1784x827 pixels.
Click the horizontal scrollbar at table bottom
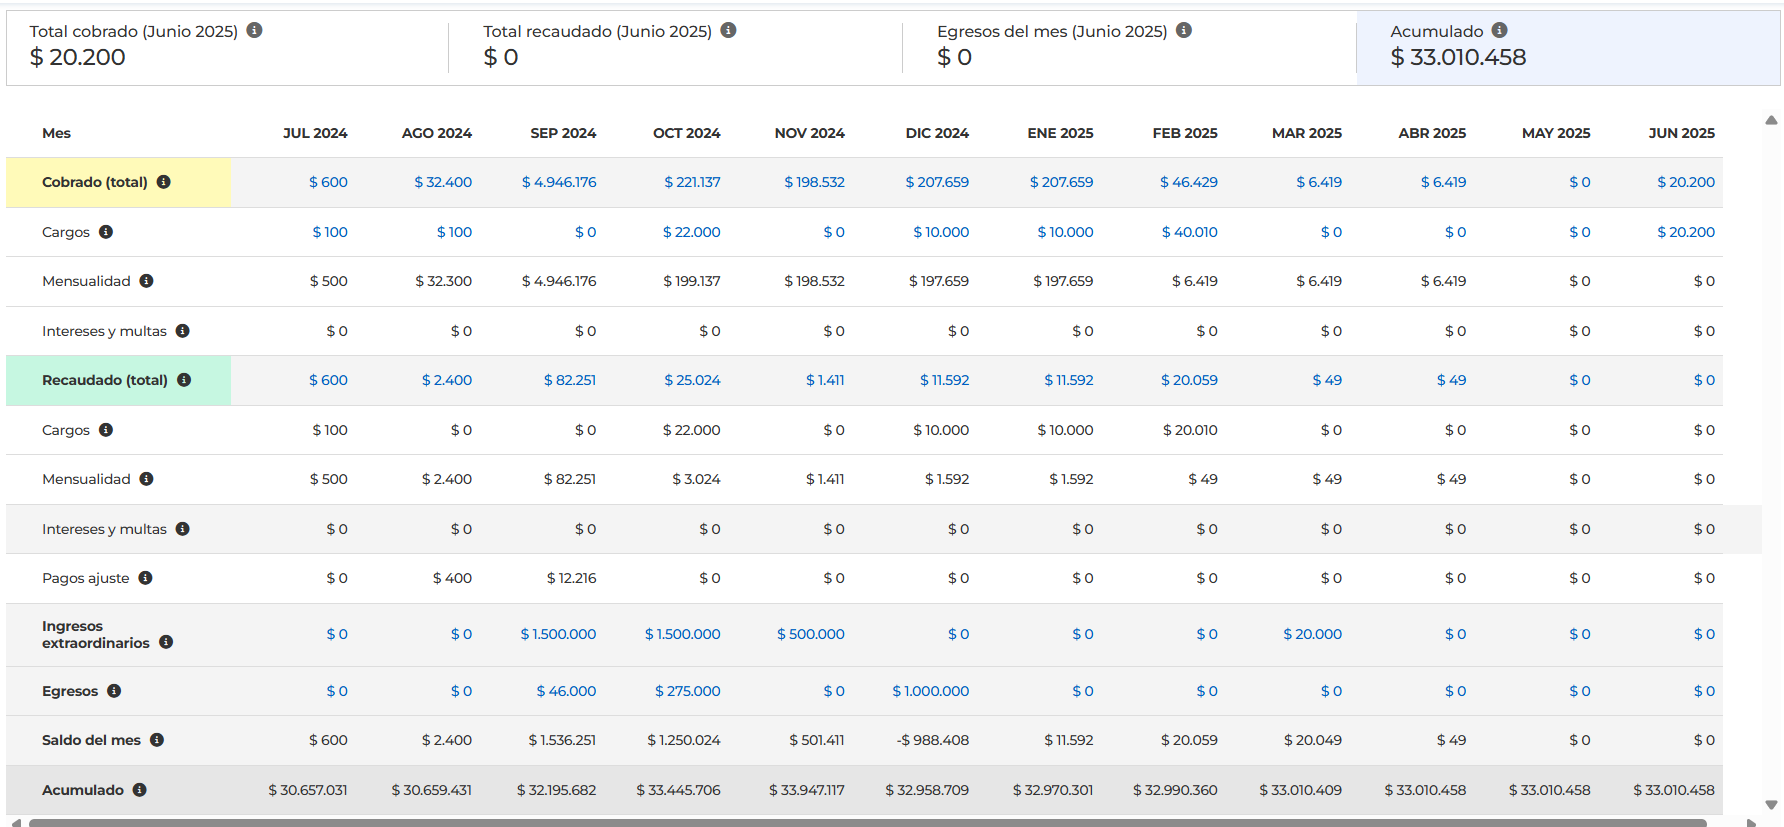tap(866, 823)
